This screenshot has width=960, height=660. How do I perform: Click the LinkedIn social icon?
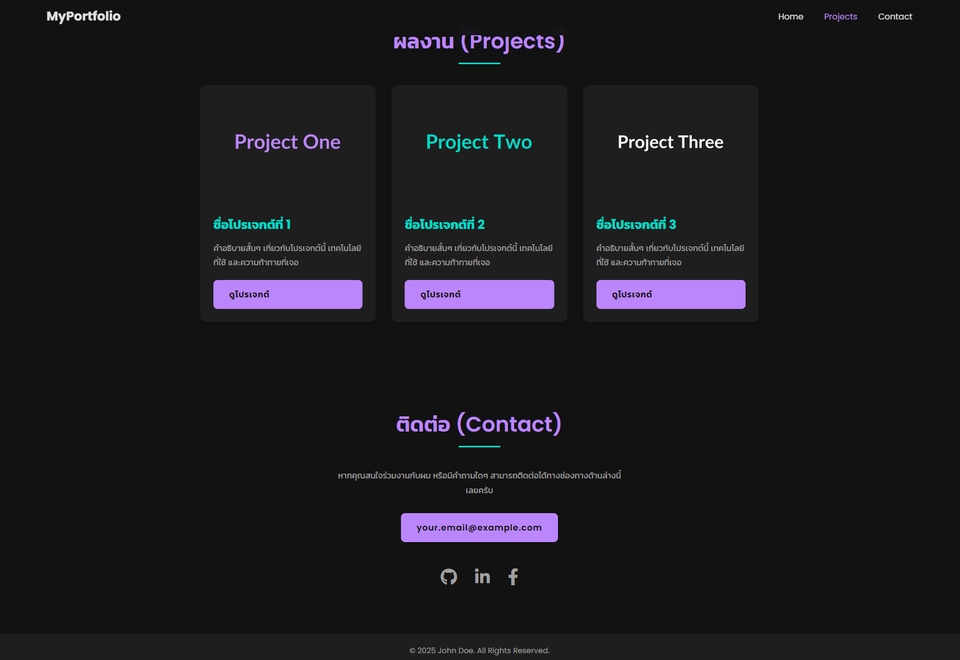pos(482,576)
